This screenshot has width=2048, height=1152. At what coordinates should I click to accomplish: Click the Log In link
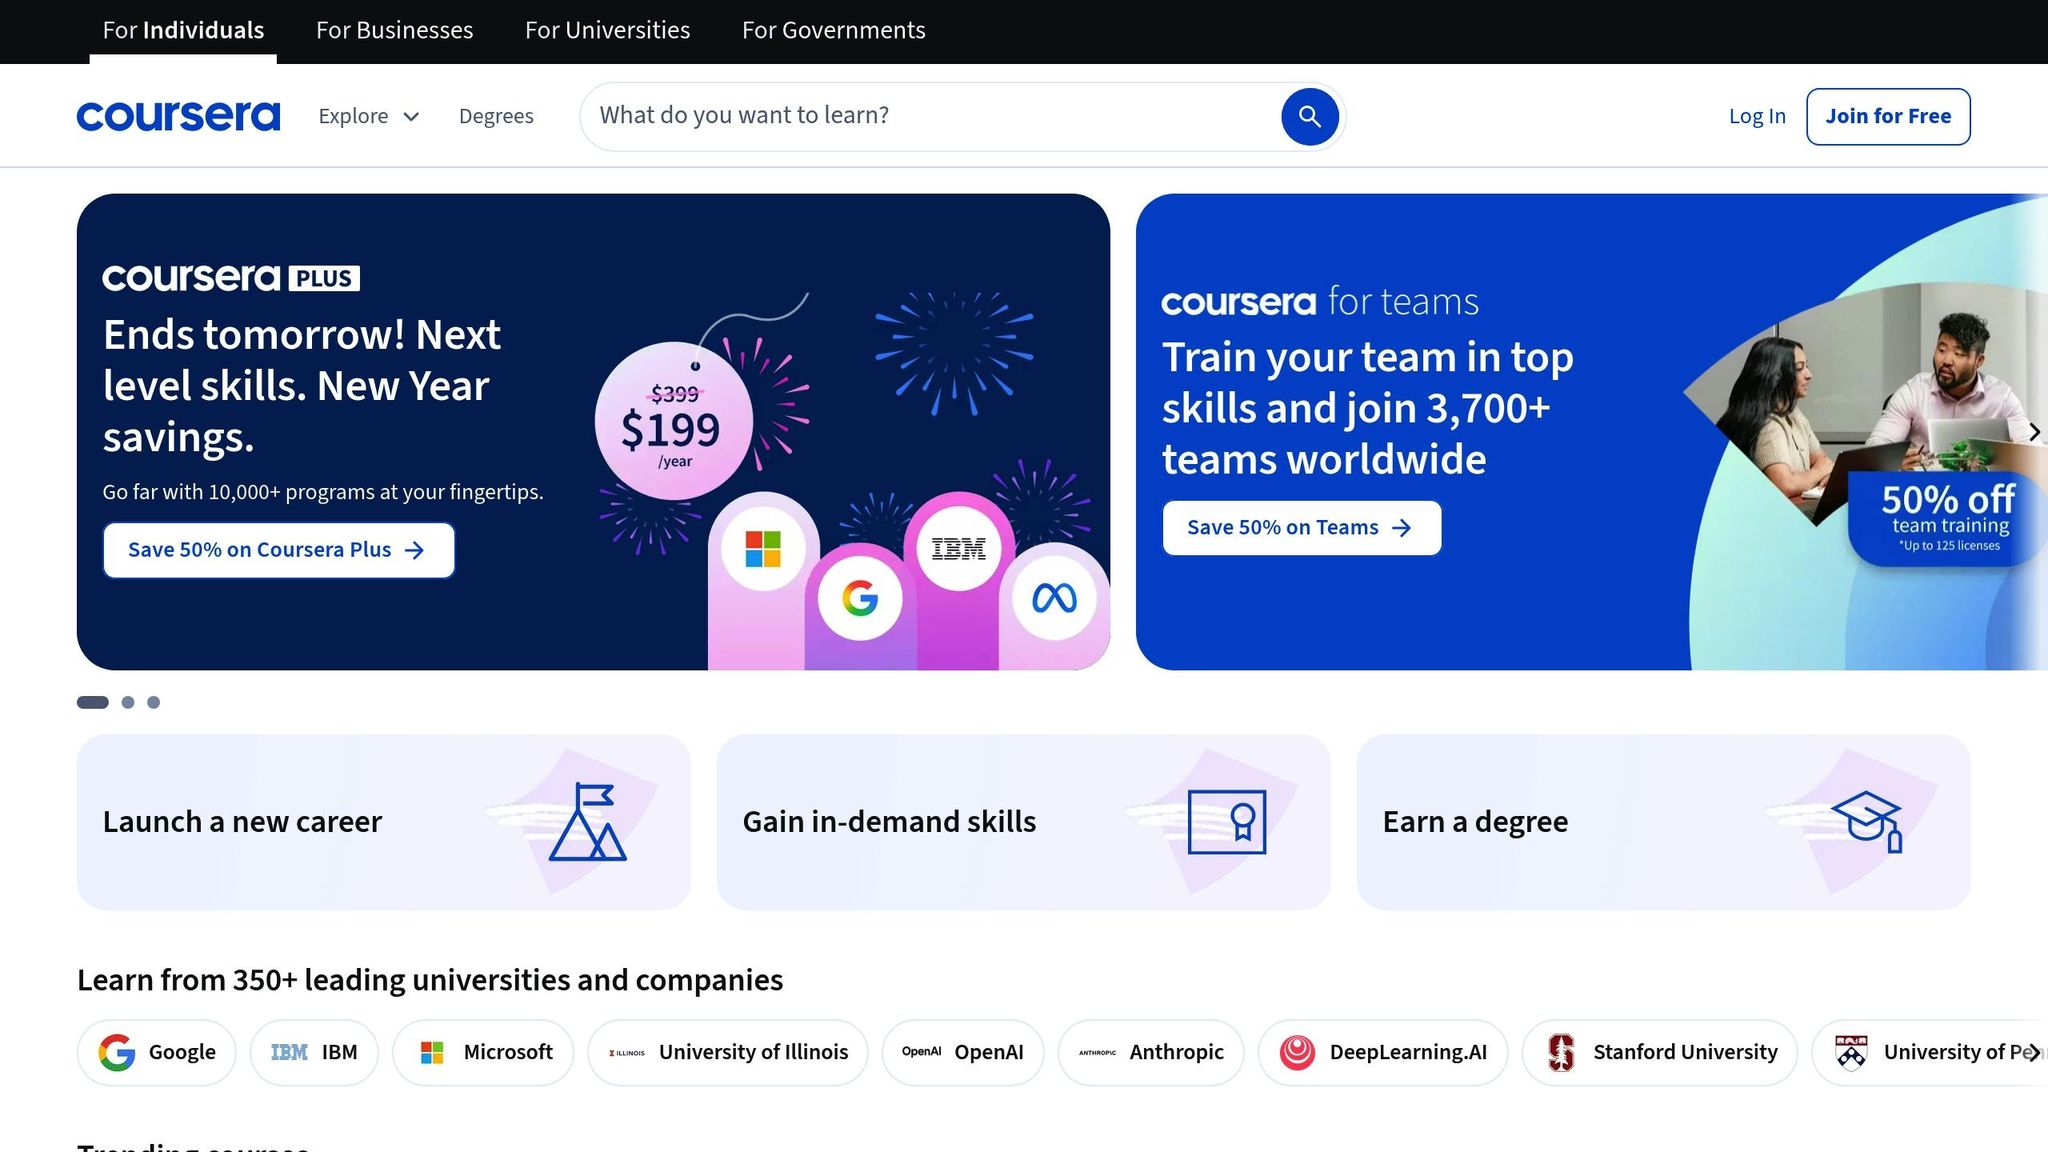tap(1756, 116)
